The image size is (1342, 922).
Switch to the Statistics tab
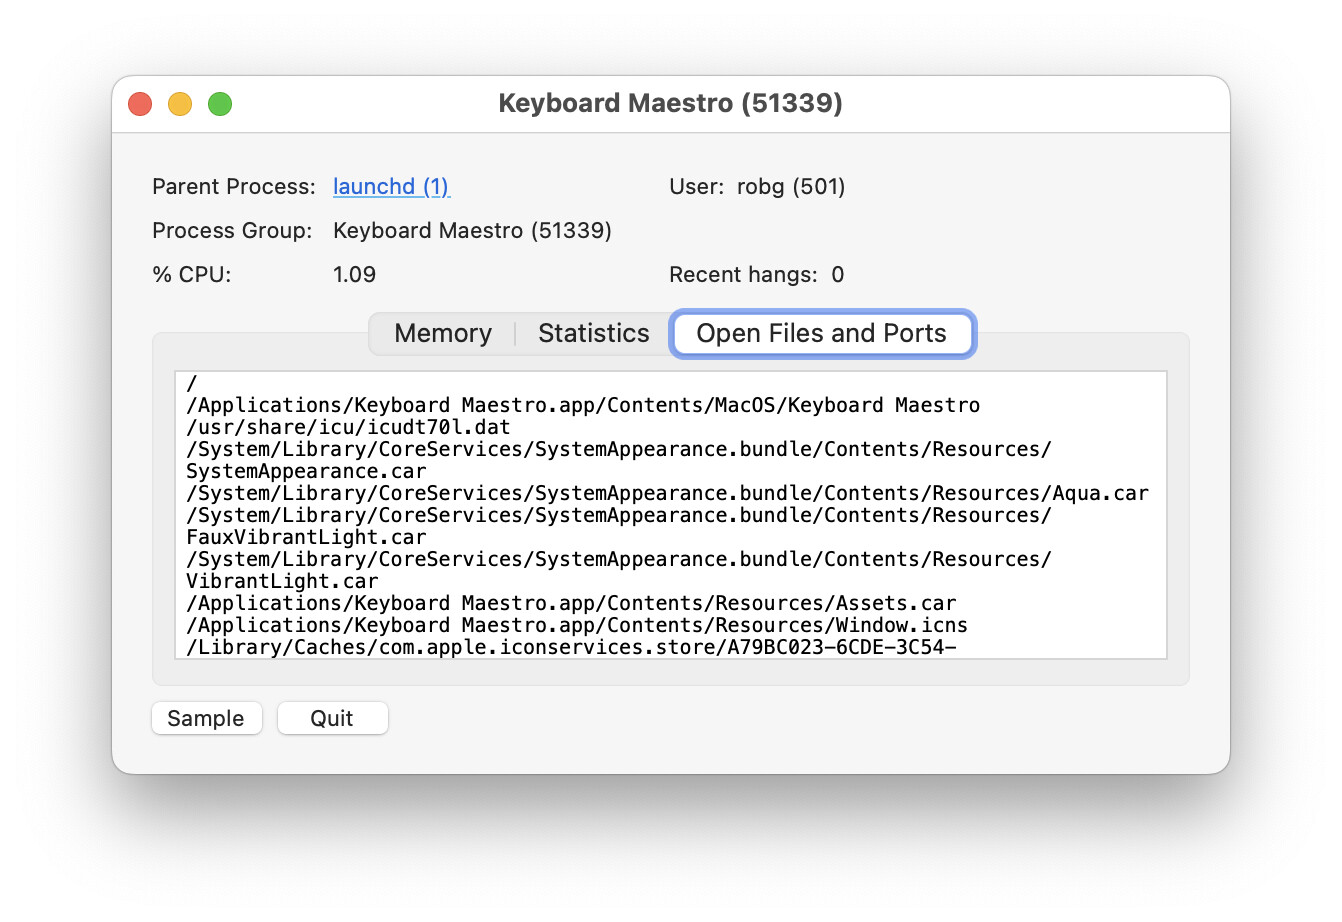pyautogui.click(x=594, y=333)
